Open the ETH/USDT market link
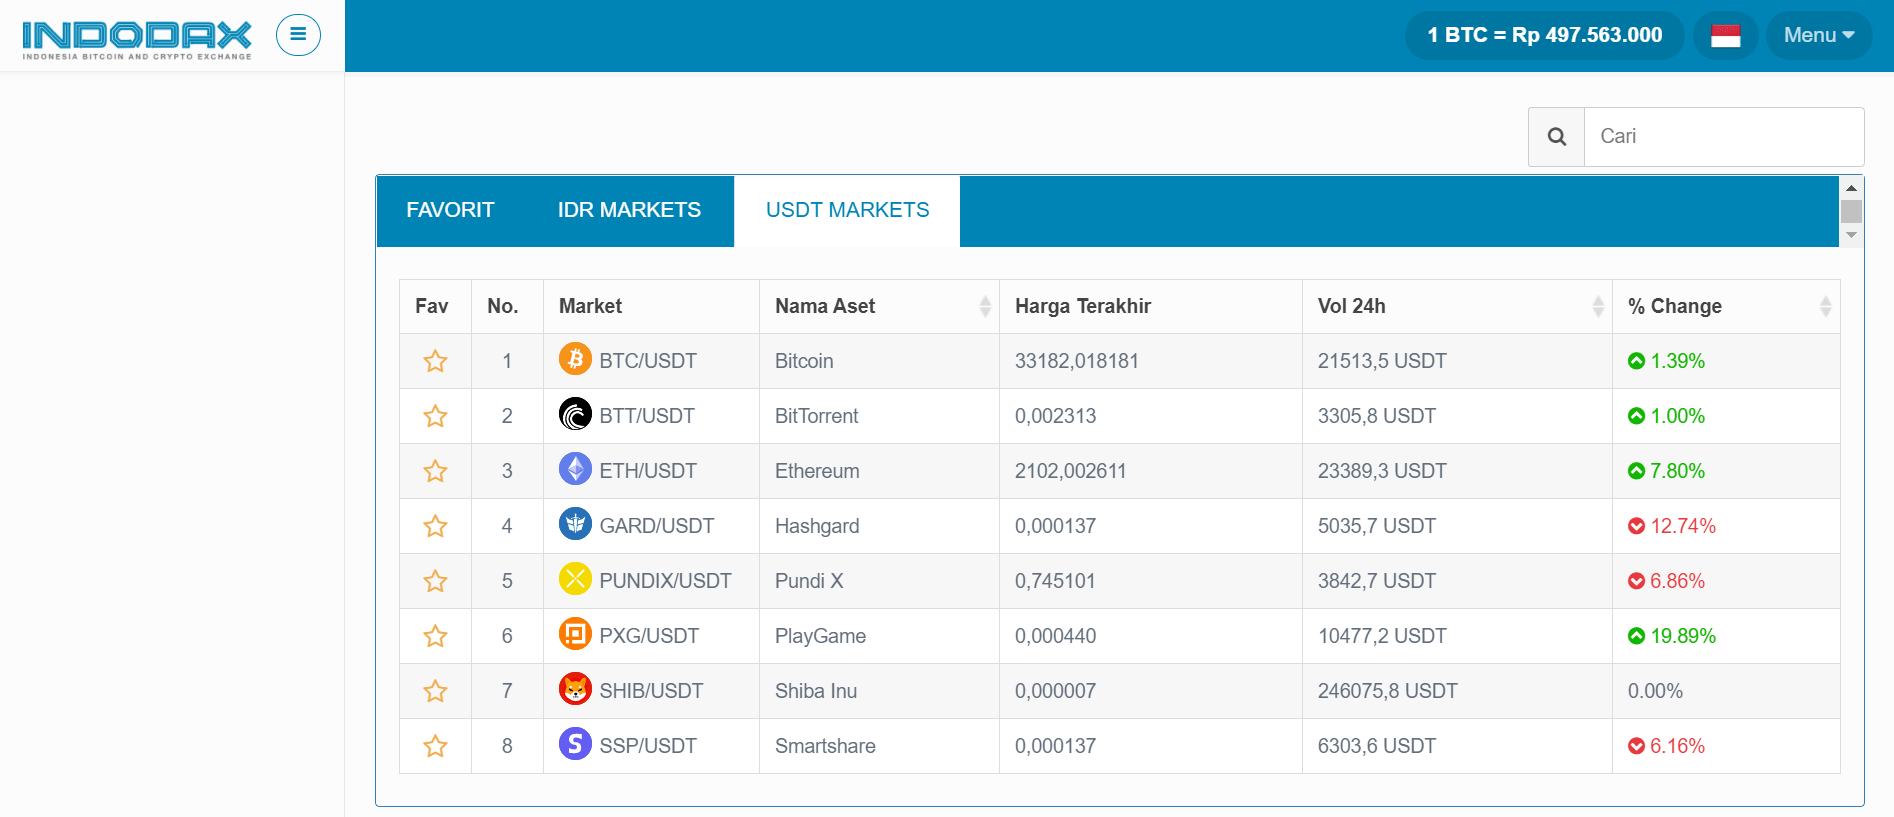 coord(648,471)
